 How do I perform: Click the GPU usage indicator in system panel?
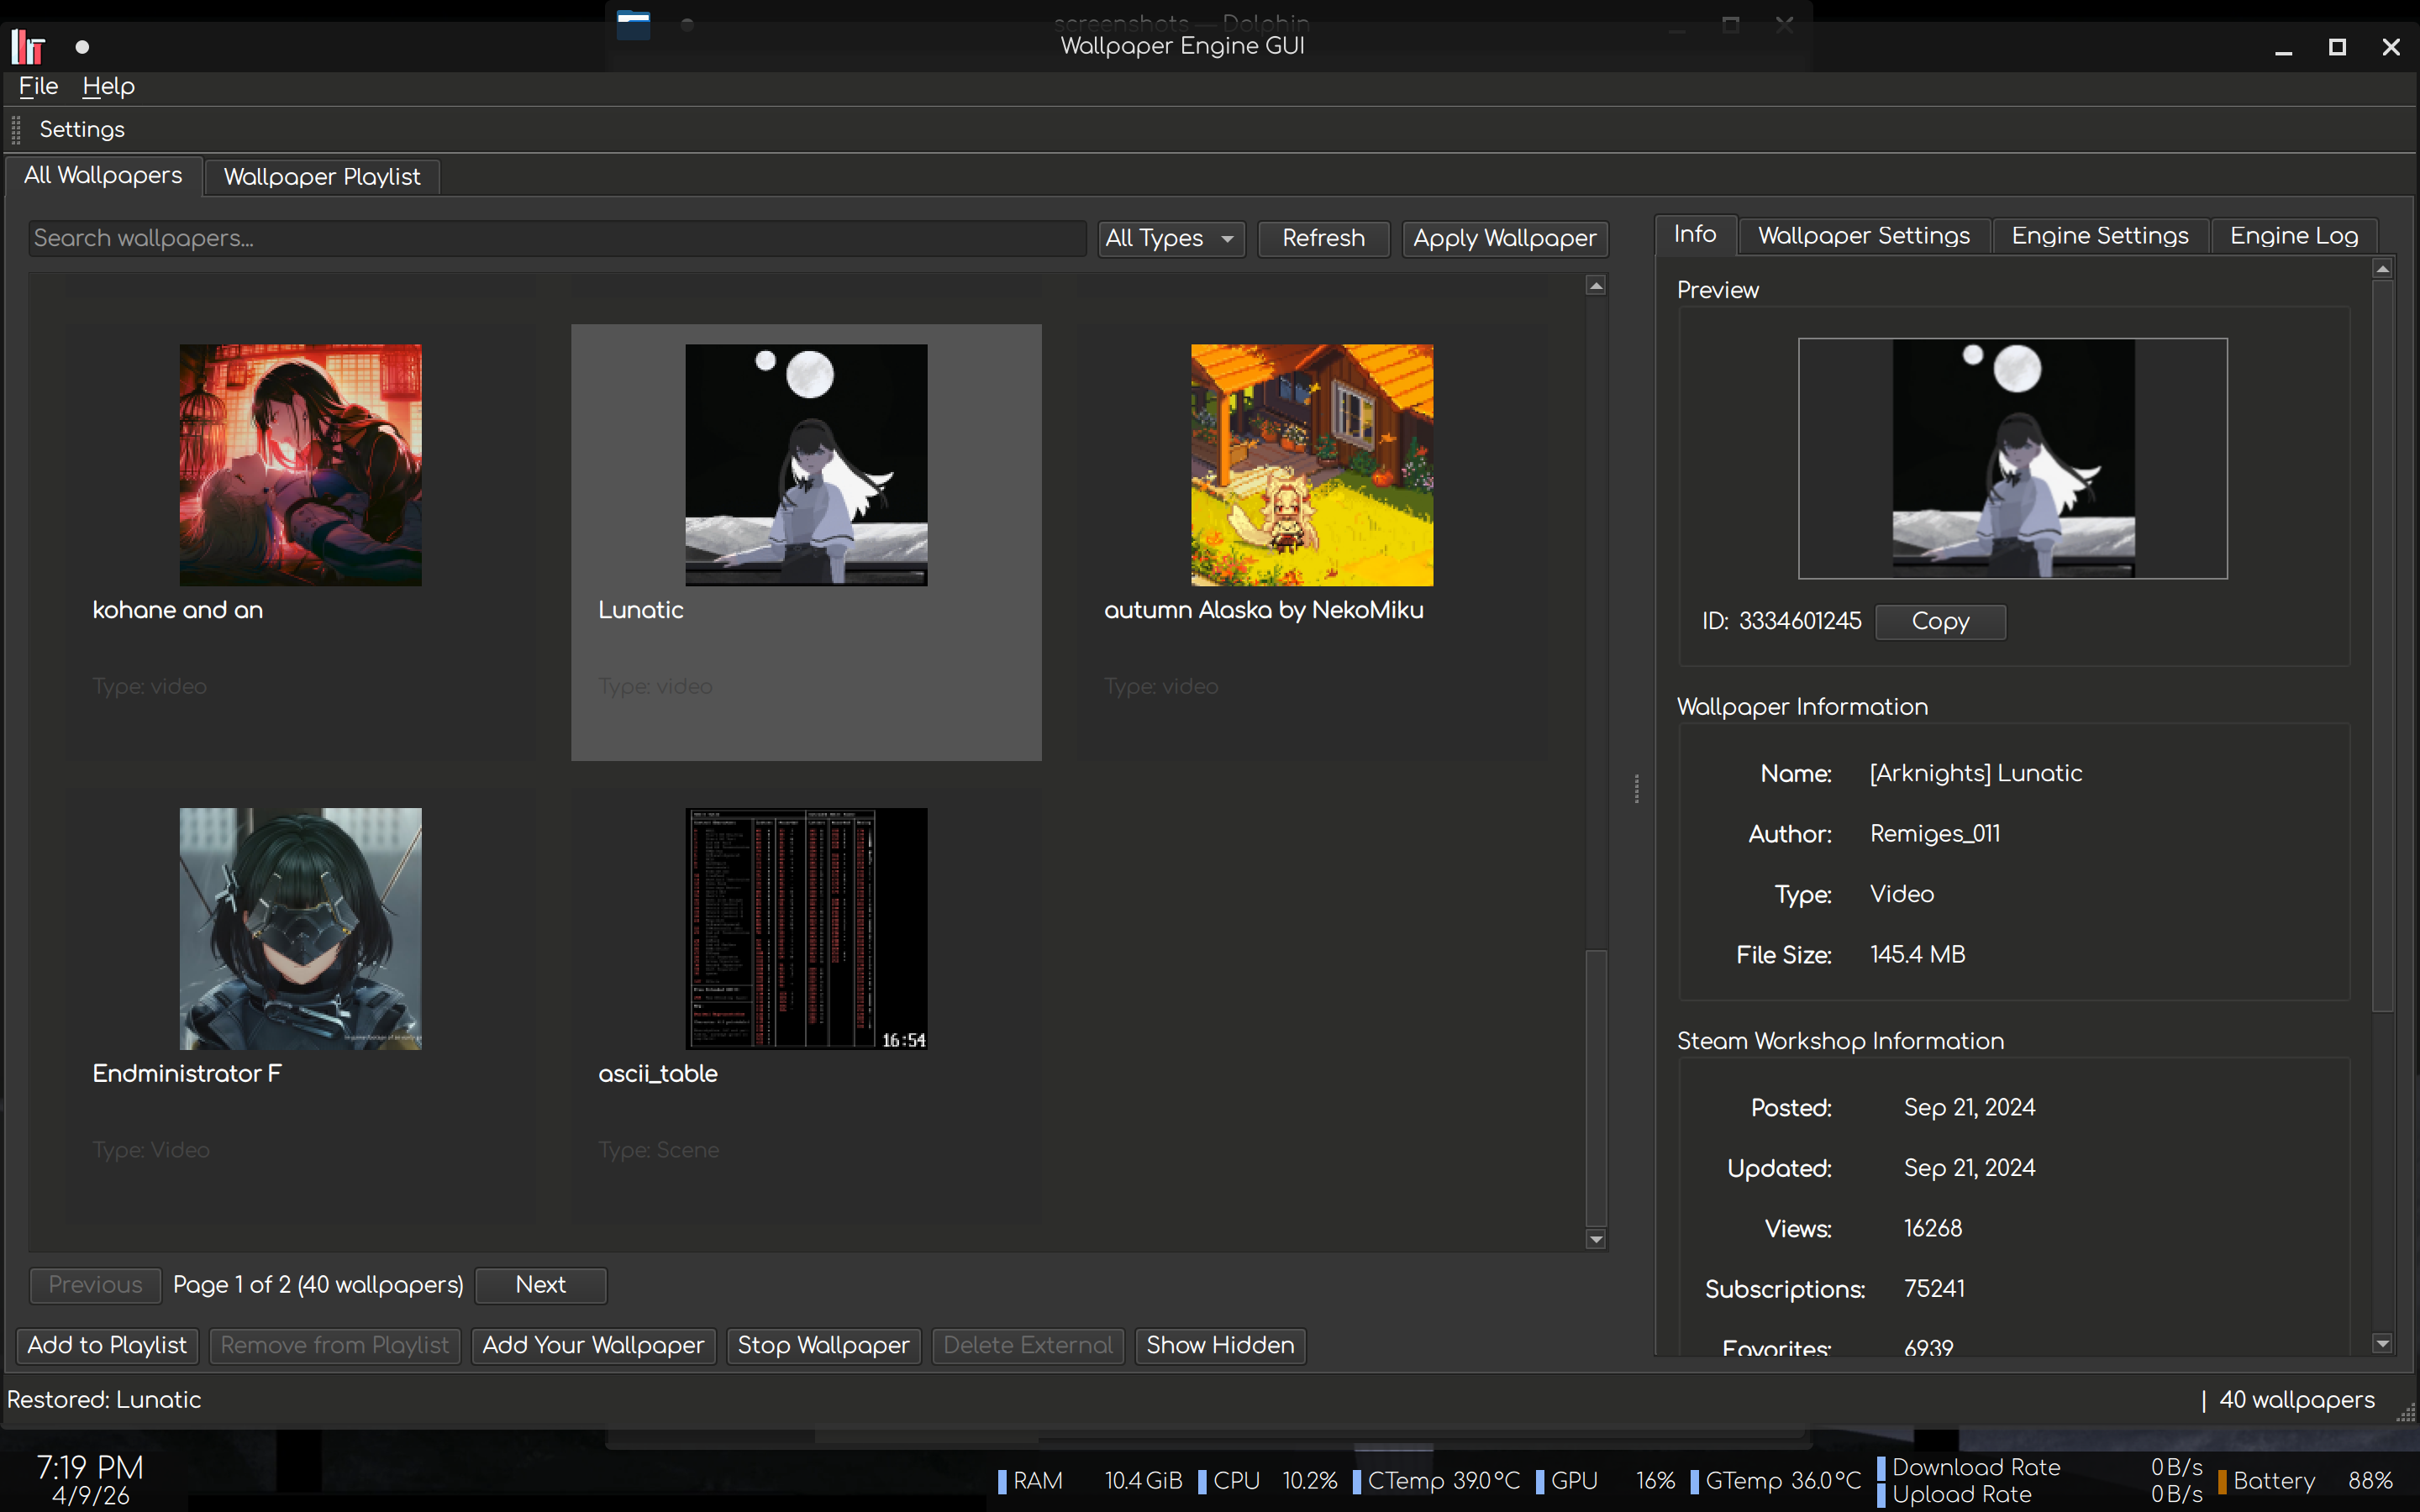click(x=1605, y=1480)
